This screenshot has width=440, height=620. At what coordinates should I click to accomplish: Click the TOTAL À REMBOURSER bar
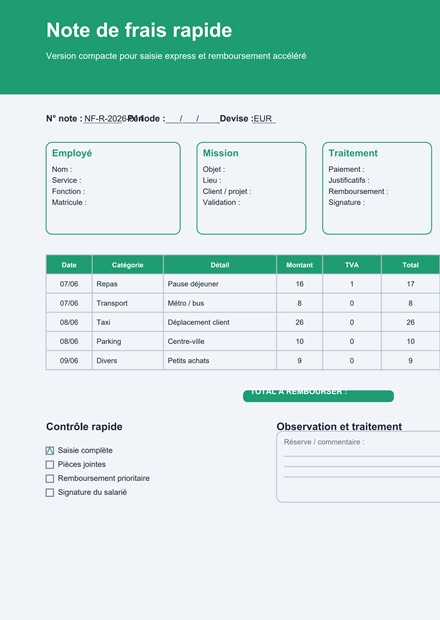[318, 396]
